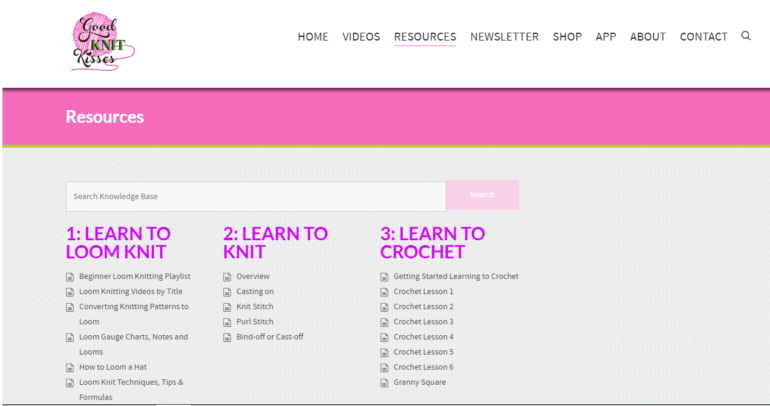
Task: Click document icon beside Crochet Lesson 3
Action: (384, 323)
